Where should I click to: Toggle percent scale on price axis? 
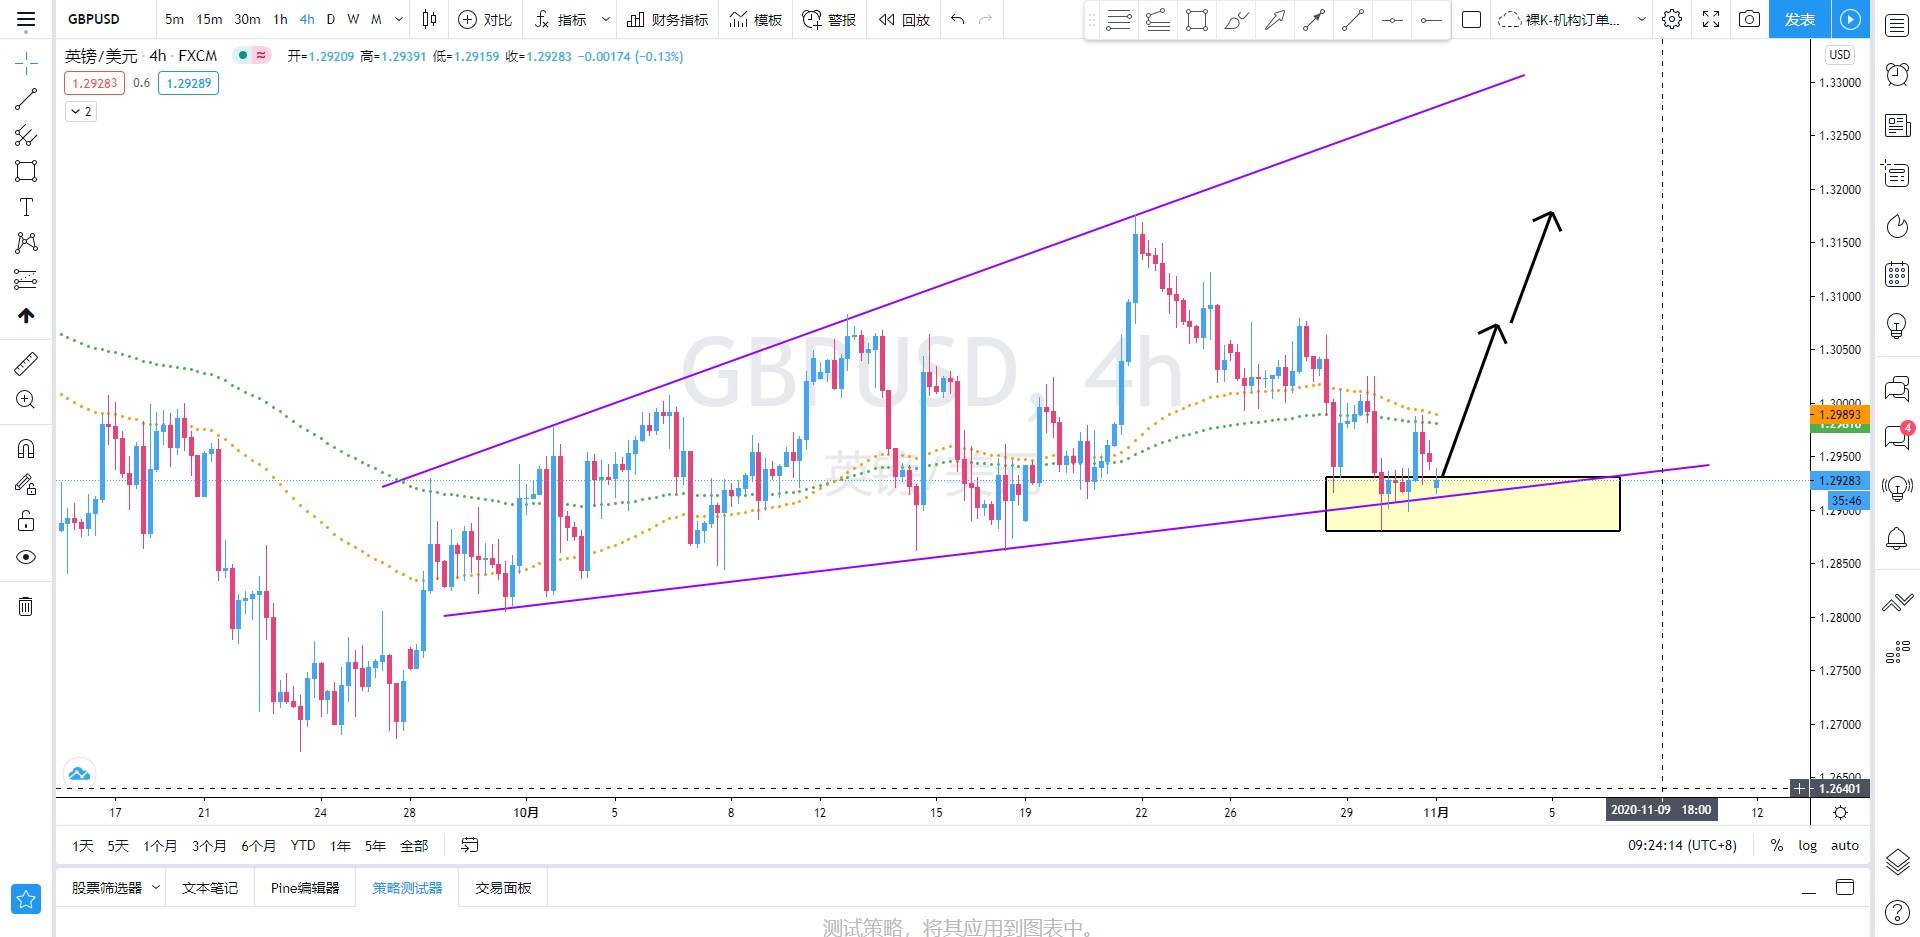[1777, 845]
